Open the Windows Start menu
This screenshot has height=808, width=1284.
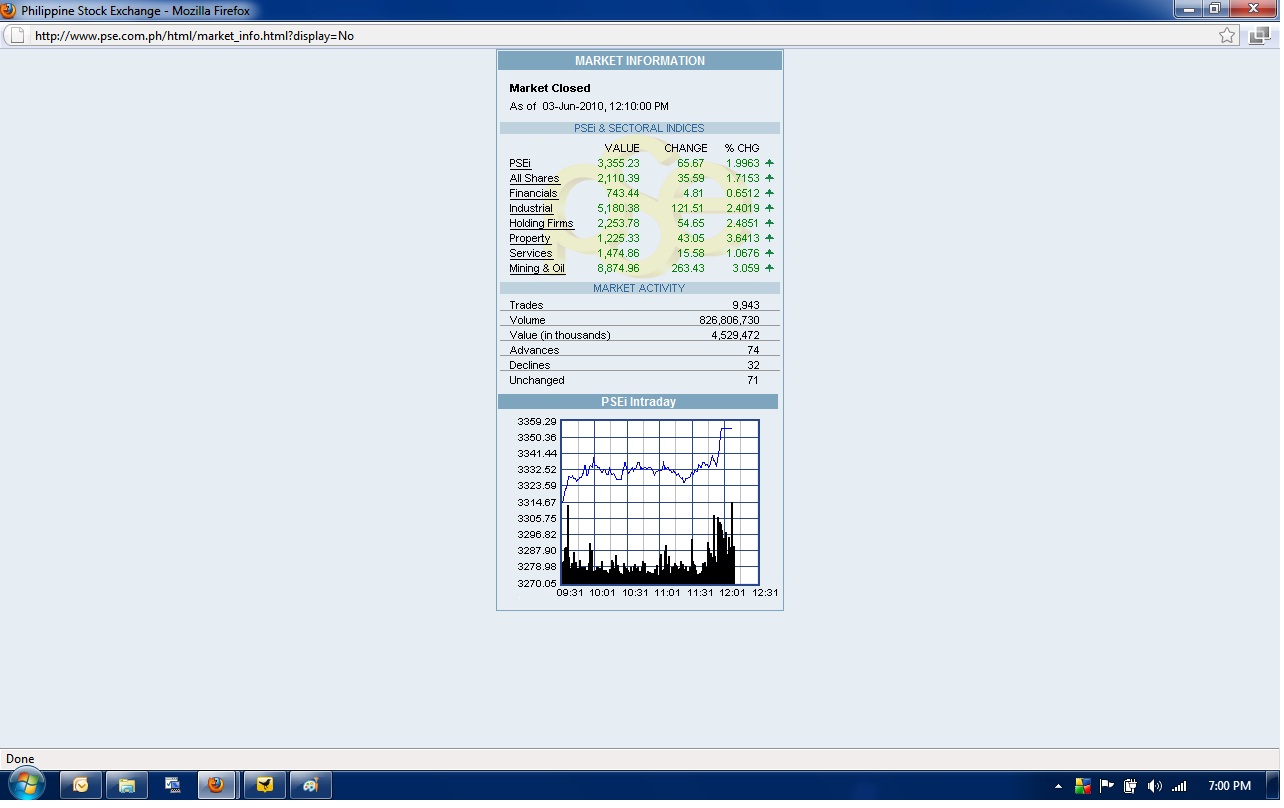25,785
